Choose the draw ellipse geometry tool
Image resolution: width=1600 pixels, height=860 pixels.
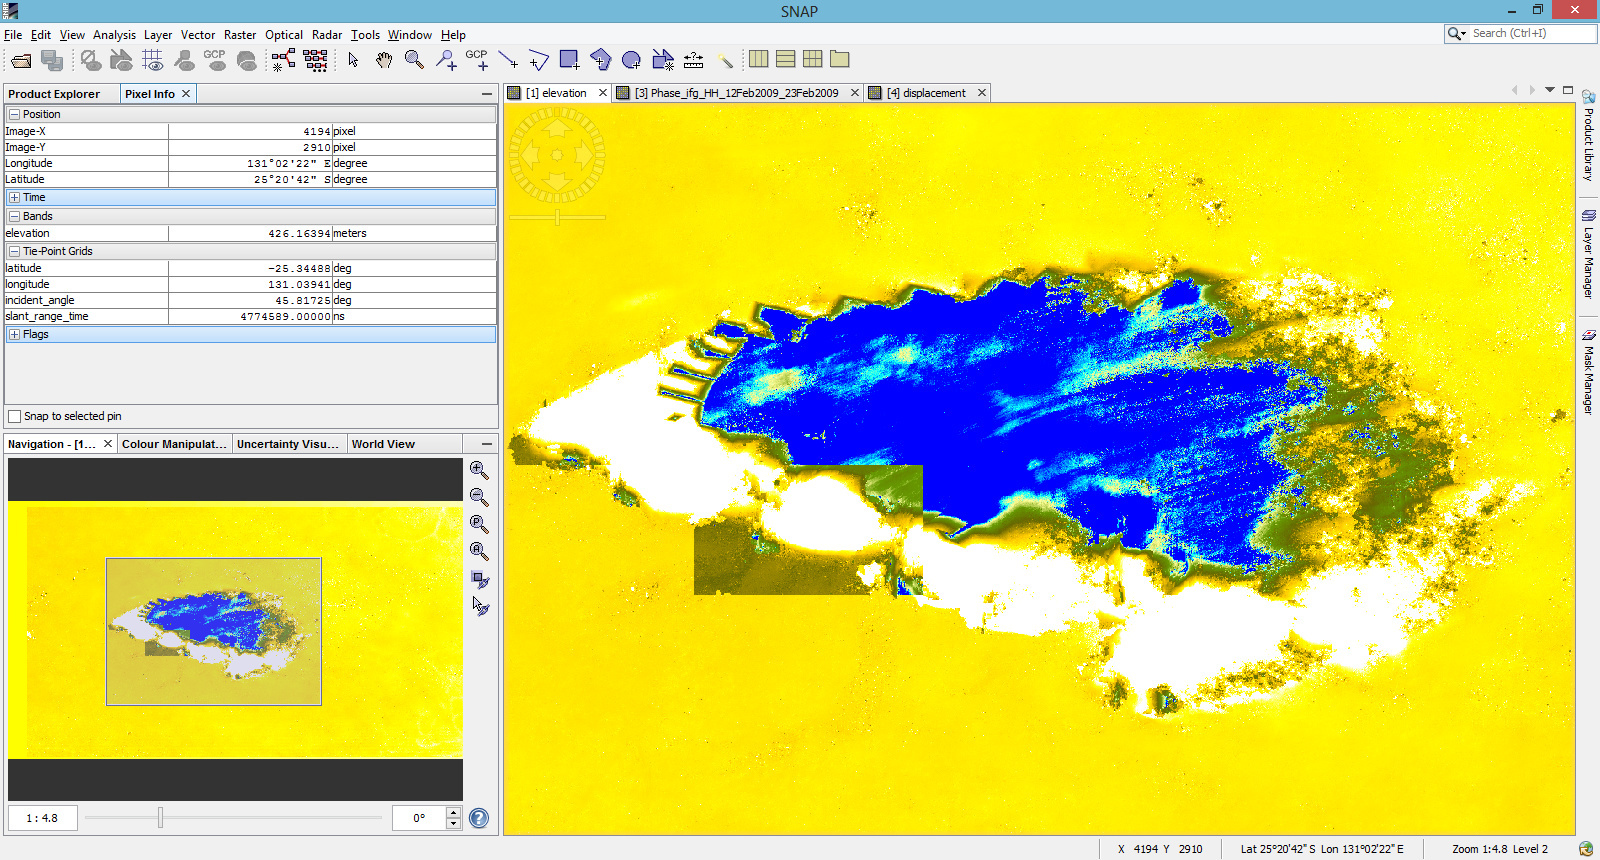point(631,60)
